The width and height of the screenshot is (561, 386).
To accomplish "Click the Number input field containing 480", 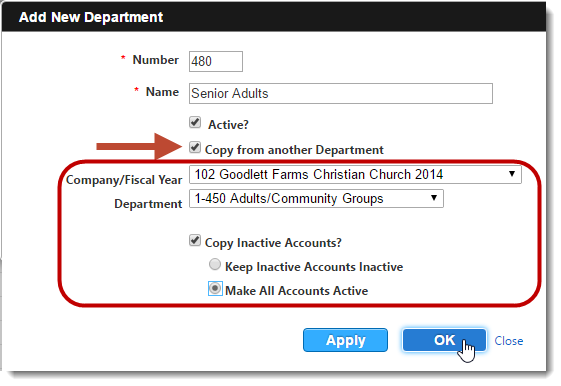I will pos(216,62).
